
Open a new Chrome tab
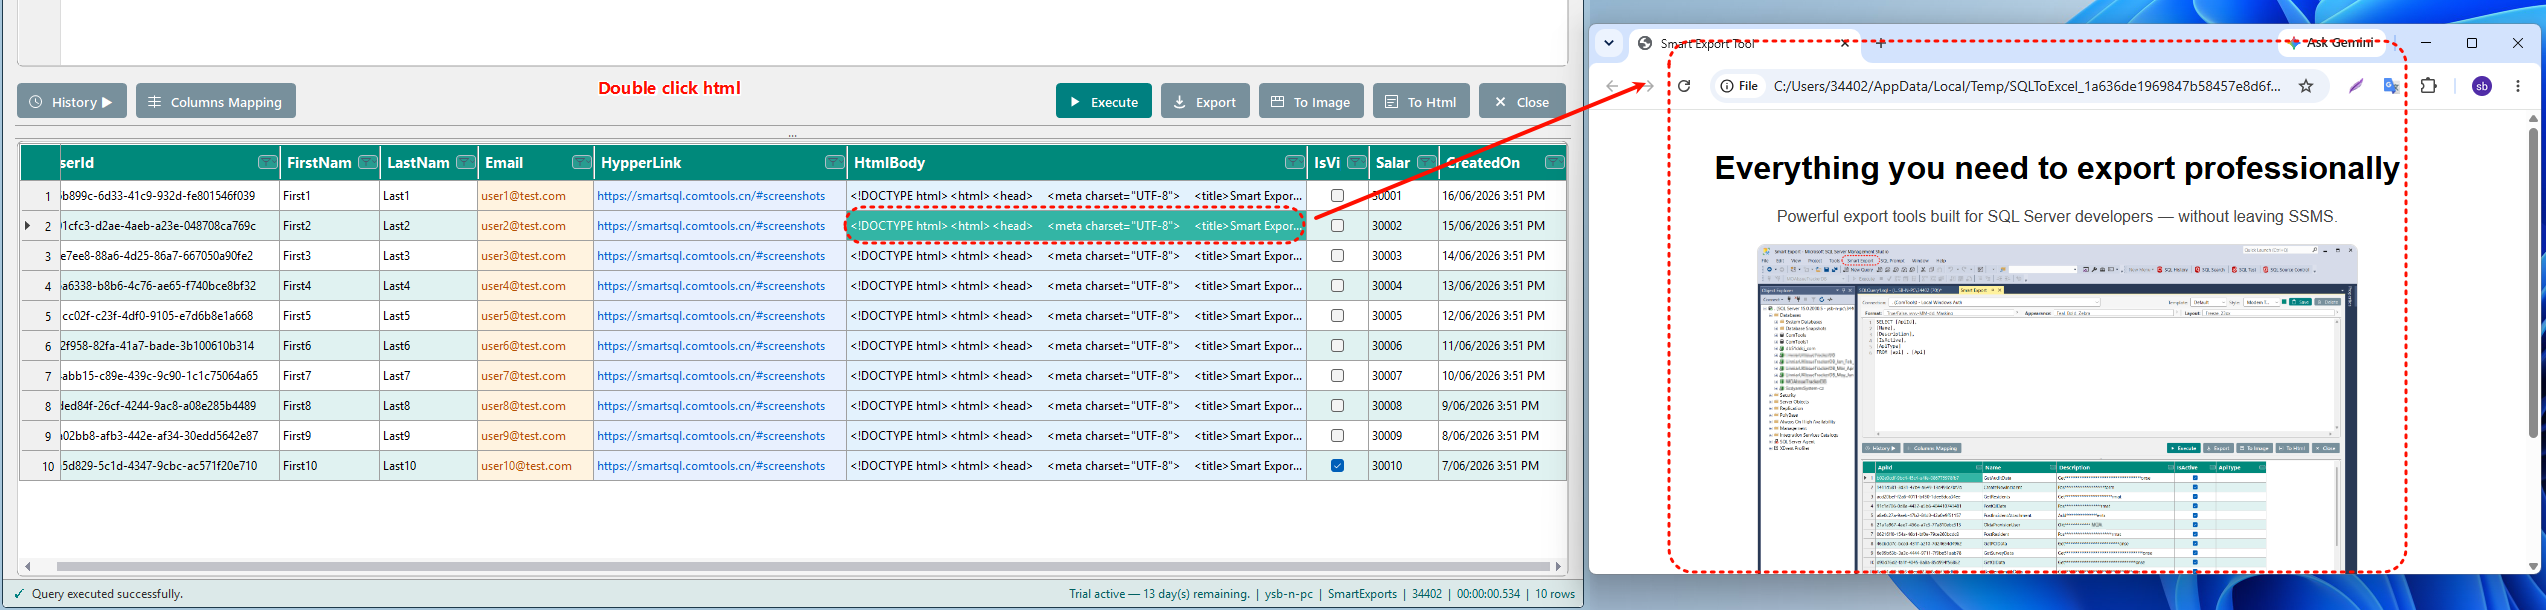click(1881, 43)
